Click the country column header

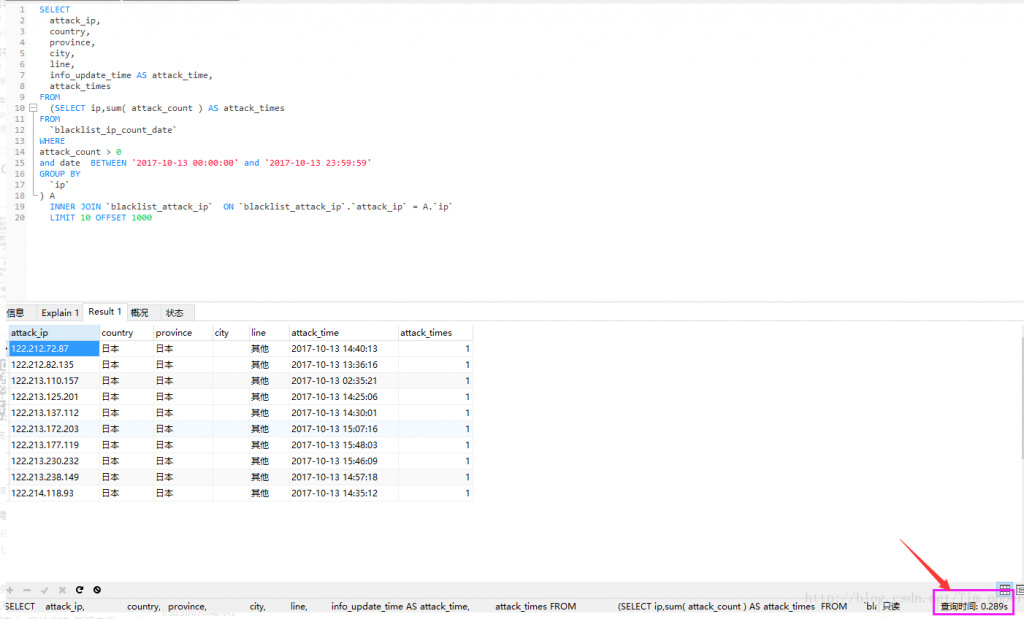click(x=126, y=332)
